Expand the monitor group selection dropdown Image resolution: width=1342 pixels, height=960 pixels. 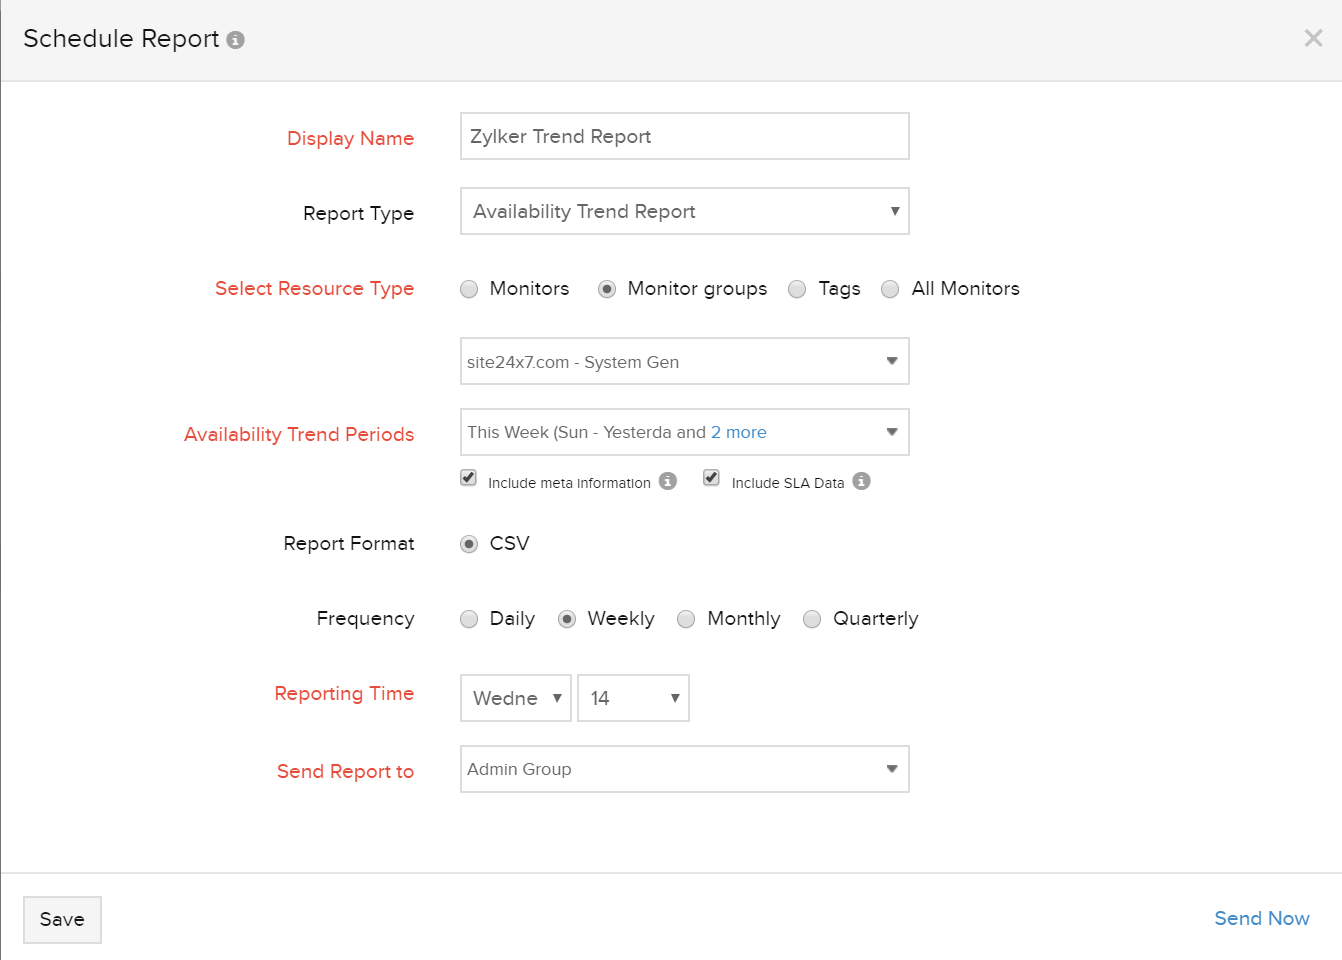pos(684,361)
